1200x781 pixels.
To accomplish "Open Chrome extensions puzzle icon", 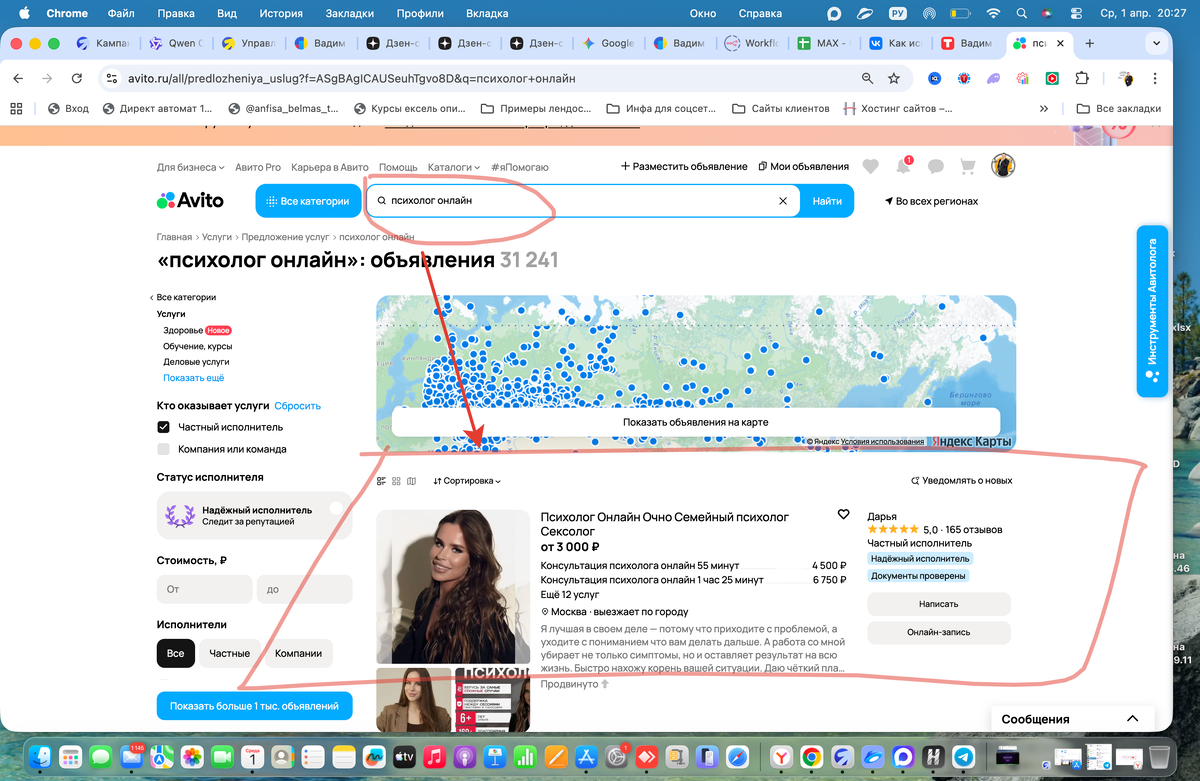I will [x=1081, y=78].
